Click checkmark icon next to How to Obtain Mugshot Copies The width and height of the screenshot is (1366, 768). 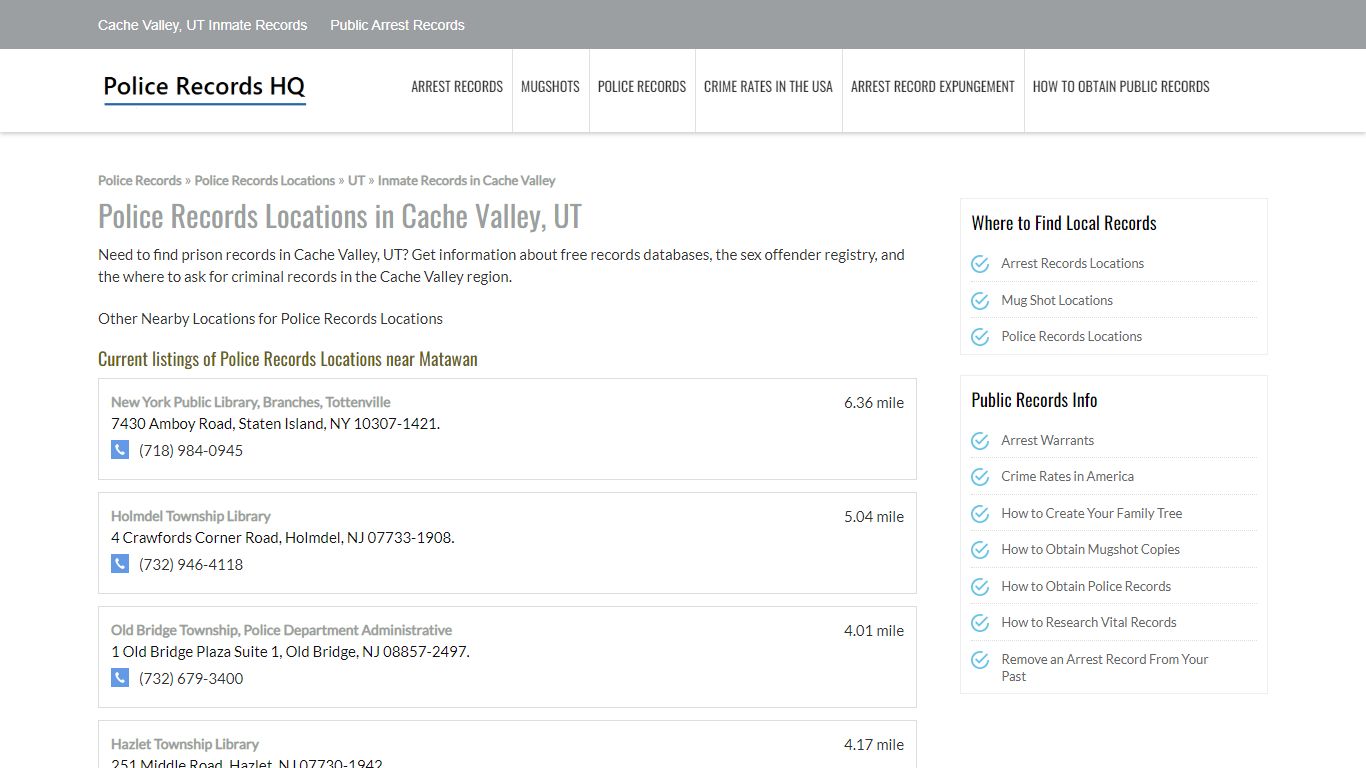[x=980, y=550]
